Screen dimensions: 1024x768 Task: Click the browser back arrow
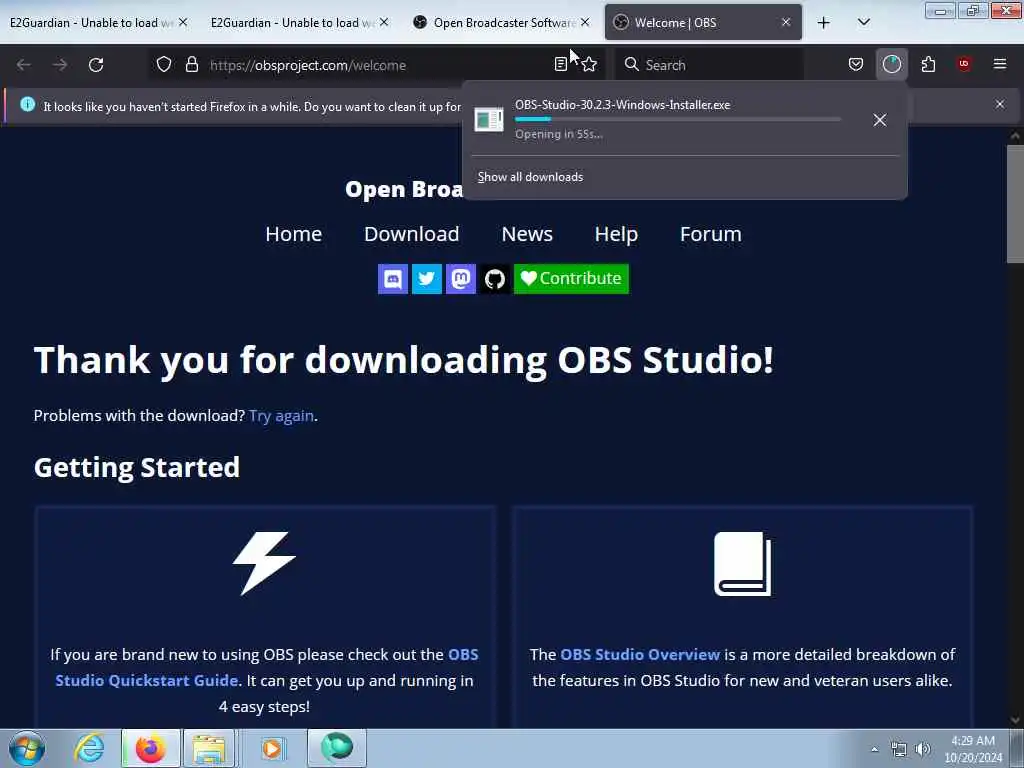(24, 65)
